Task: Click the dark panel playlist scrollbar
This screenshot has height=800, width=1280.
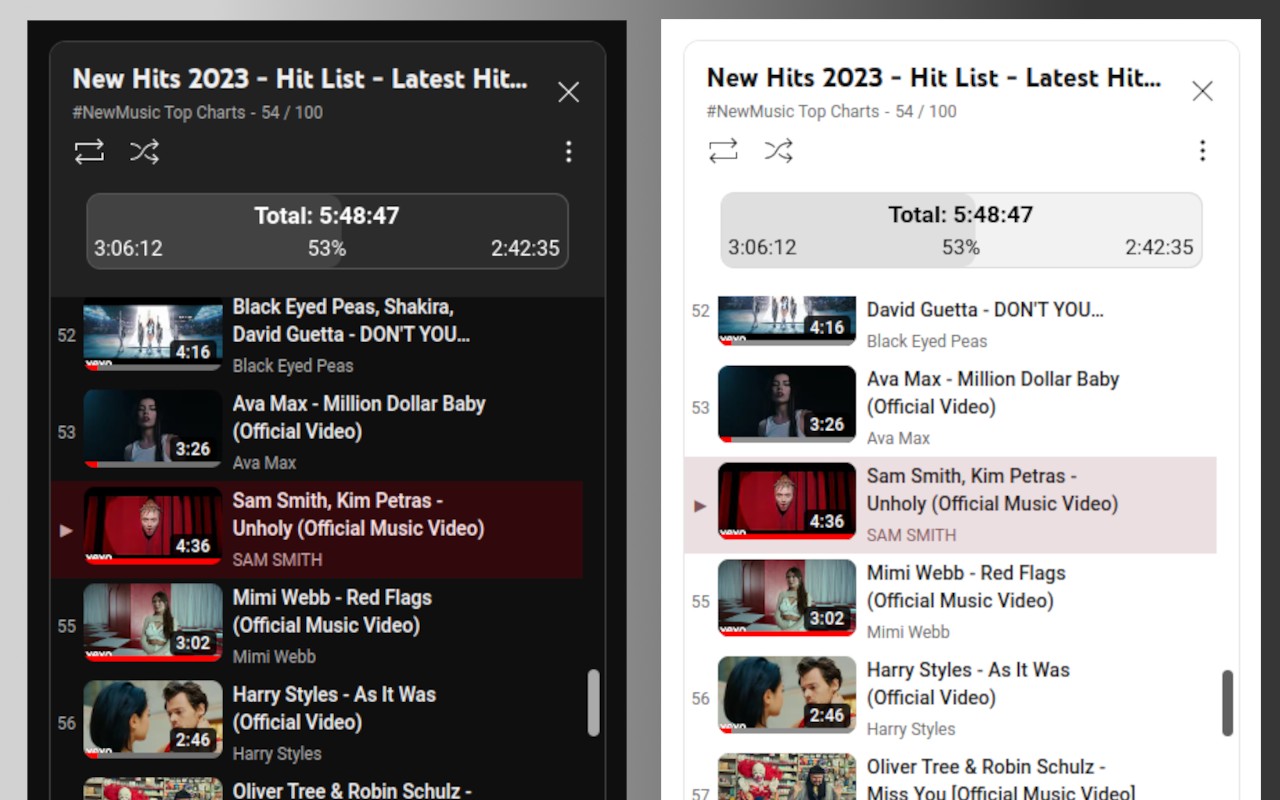Action: [x=593, y=702]
